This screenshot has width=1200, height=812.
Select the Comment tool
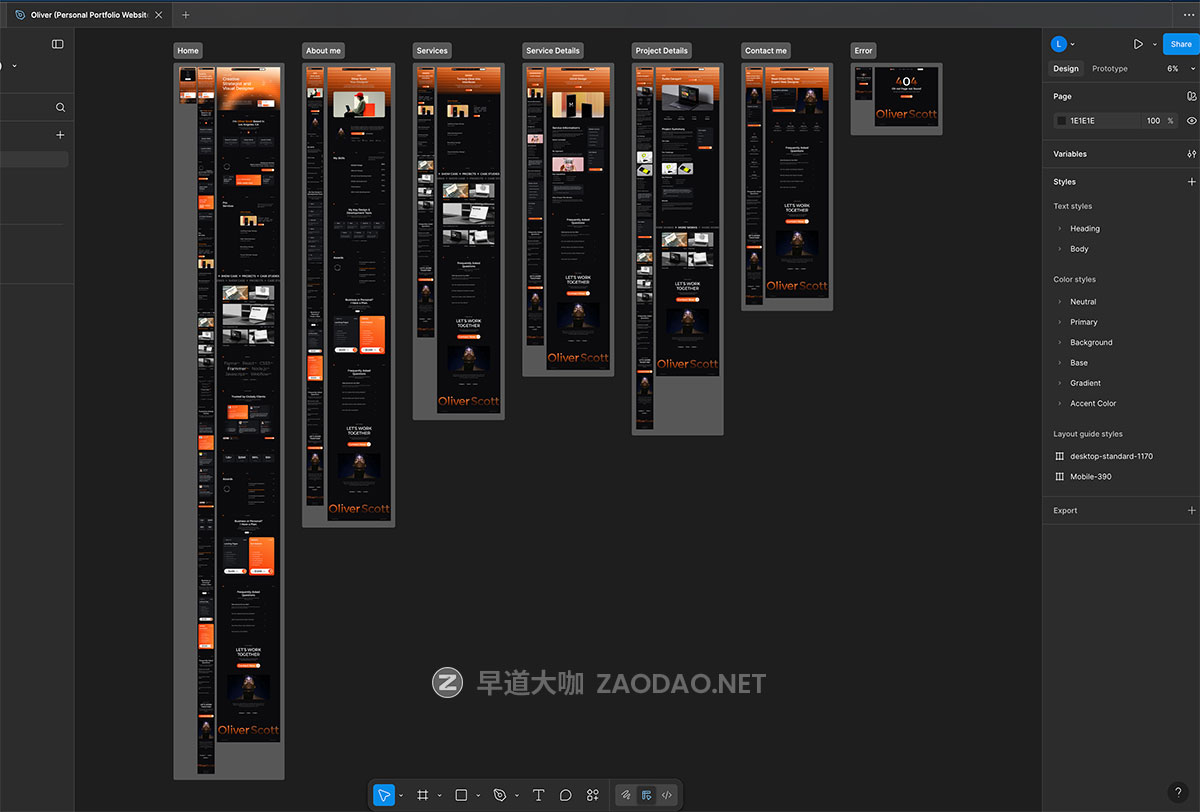click(566, 795)
